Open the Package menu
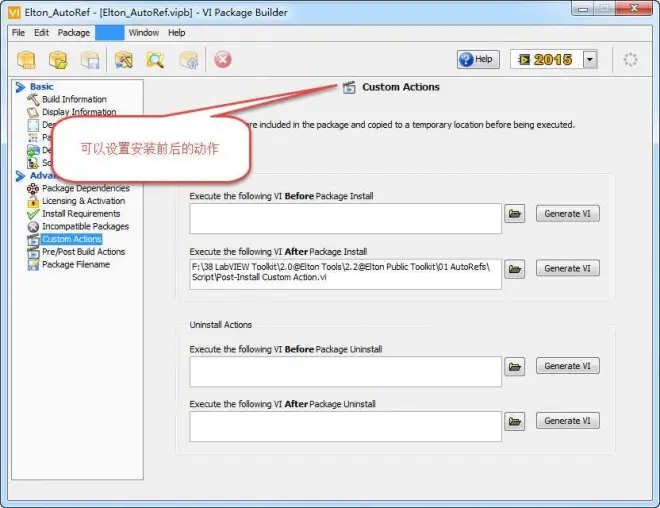 [x=74, y=32]
